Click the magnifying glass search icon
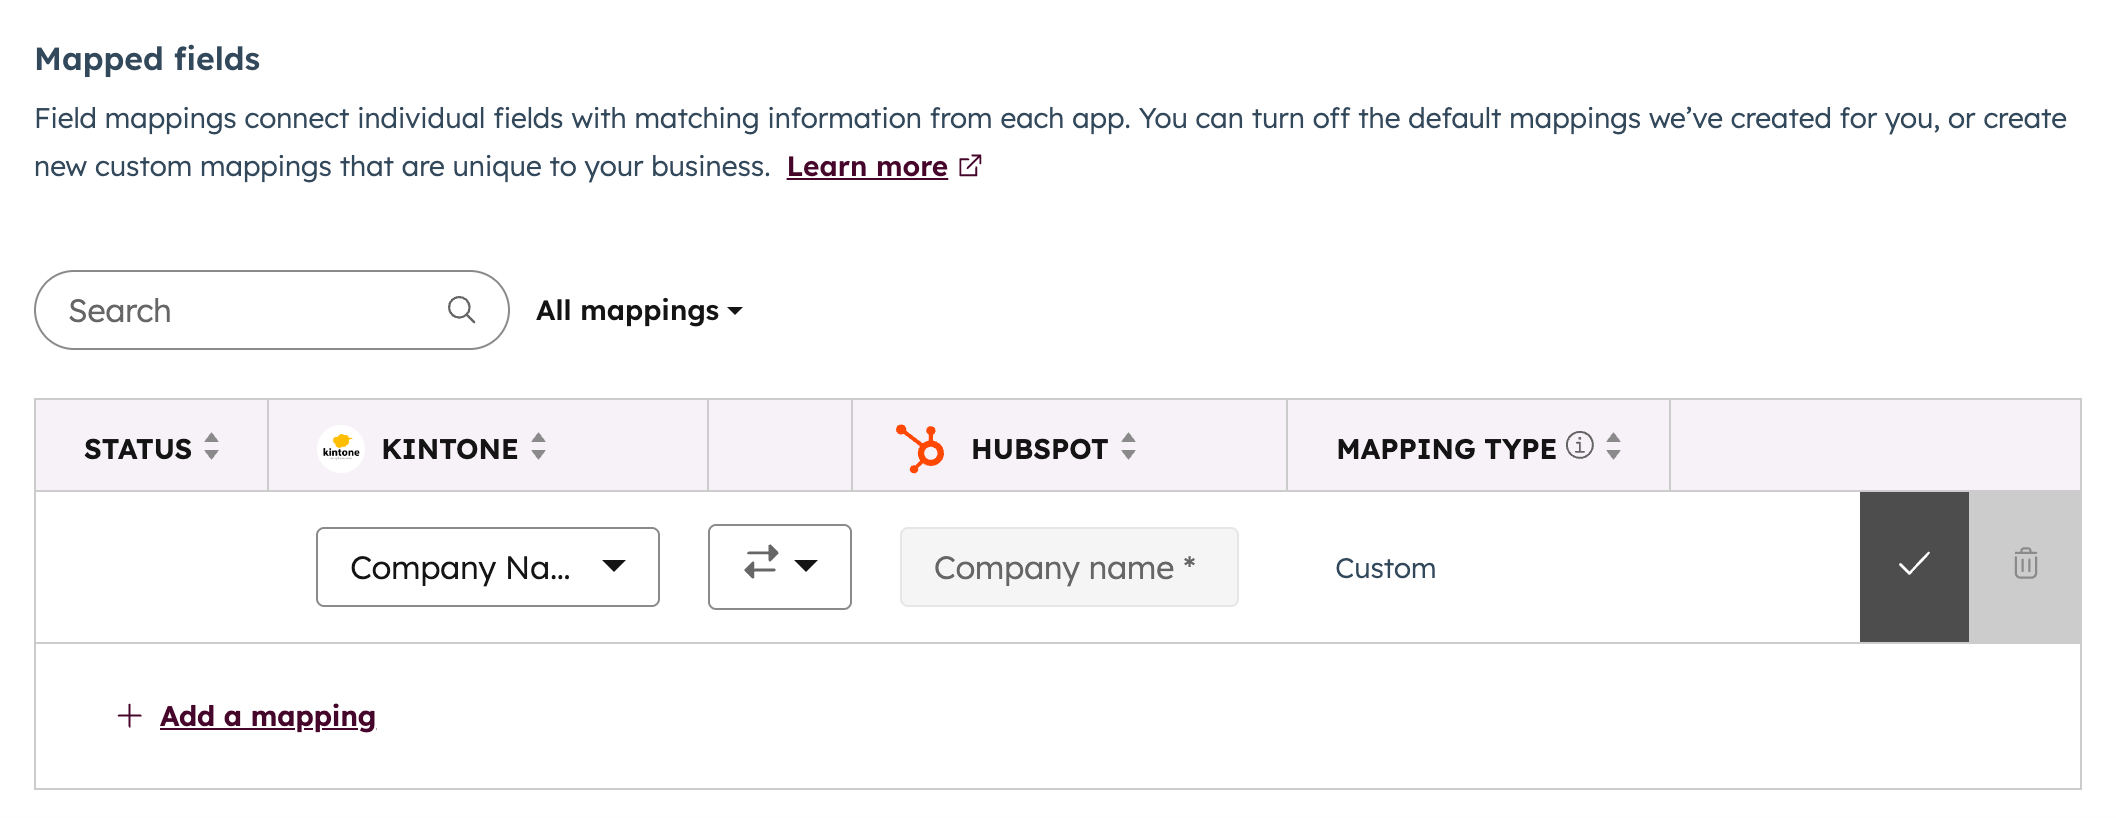Screen dimensions: 2116x818 coord(461,310)
